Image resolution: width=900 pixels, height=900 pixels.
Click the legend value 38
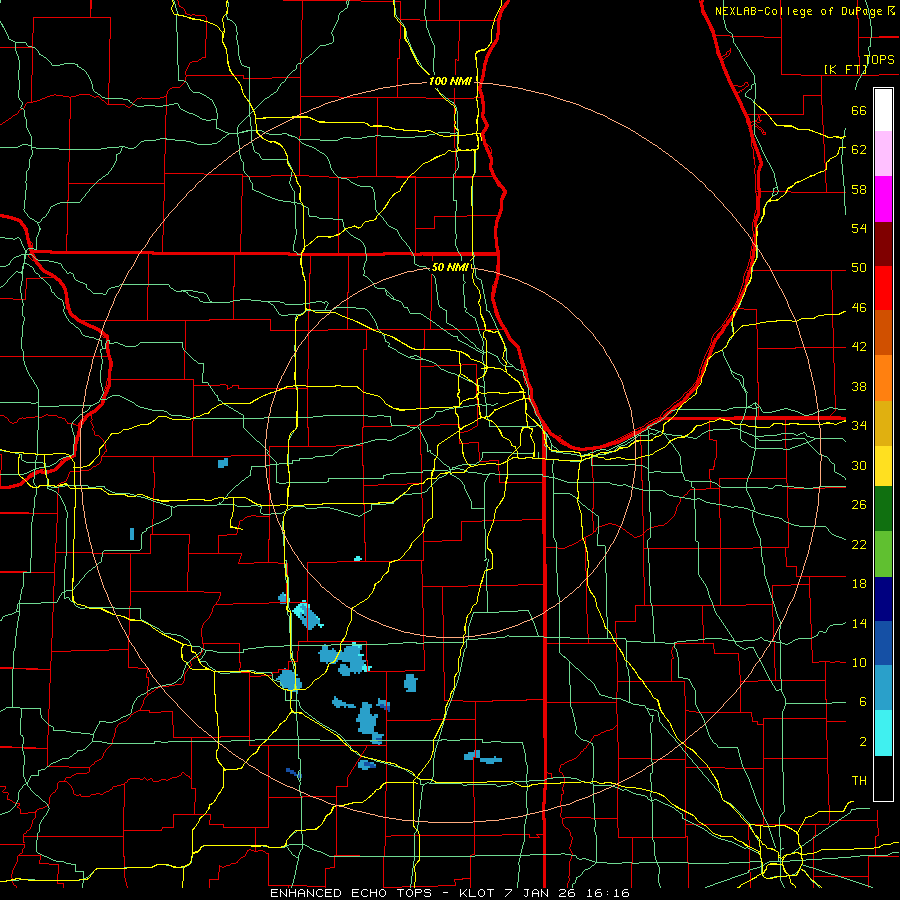coord(859,386)
